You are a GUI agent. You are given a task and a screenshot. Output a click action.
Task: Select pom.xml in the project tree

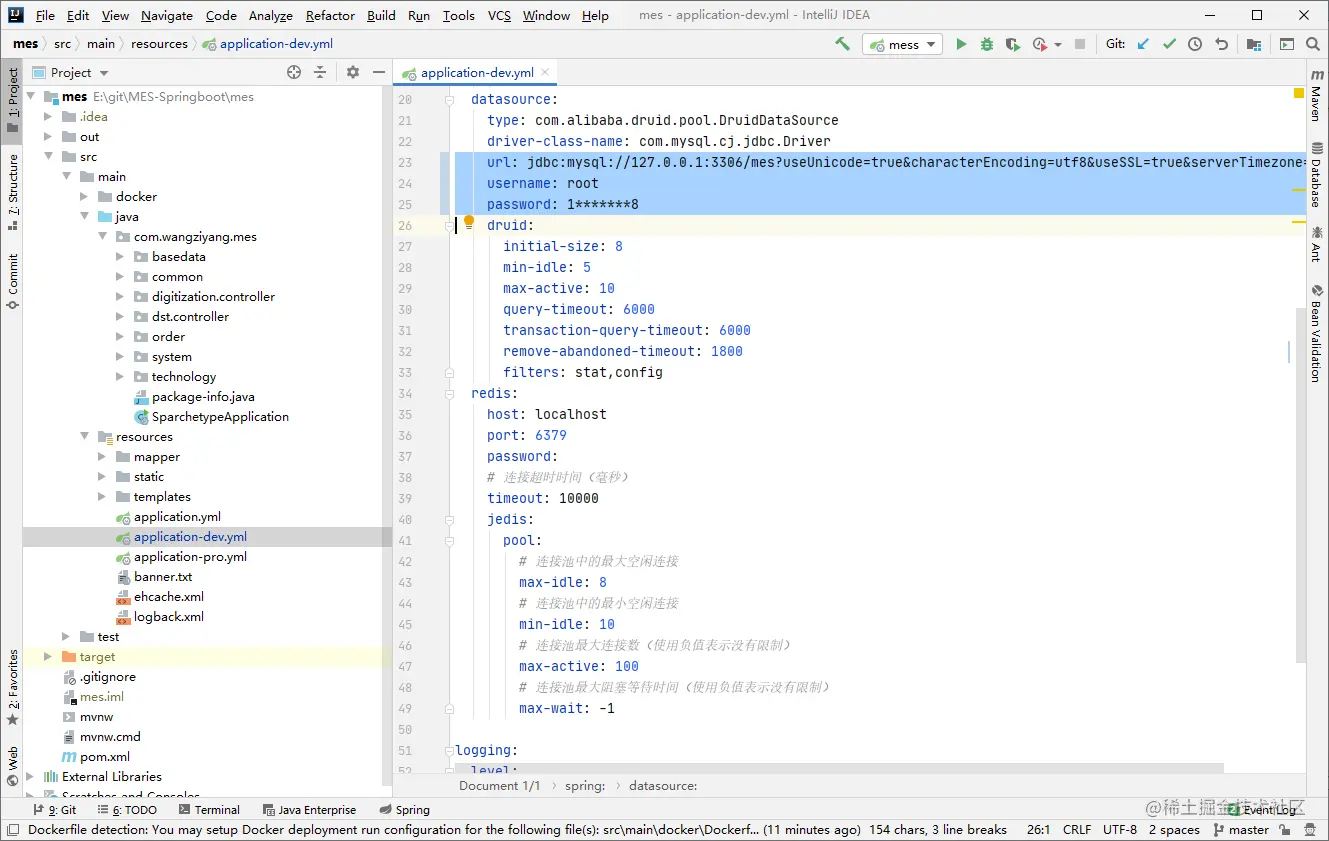pos(105,757)
